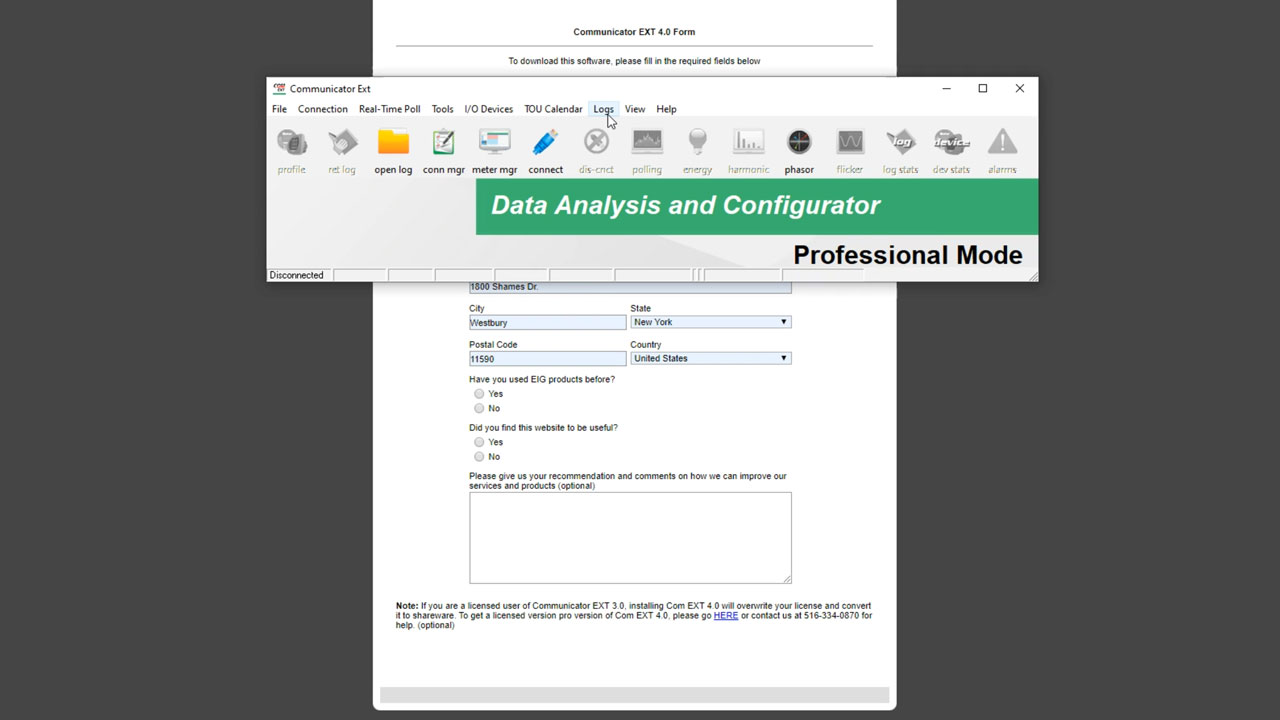Select Yes for used EIG products before
This screenshot has height=720, width=1280.
tap(479, 394)
